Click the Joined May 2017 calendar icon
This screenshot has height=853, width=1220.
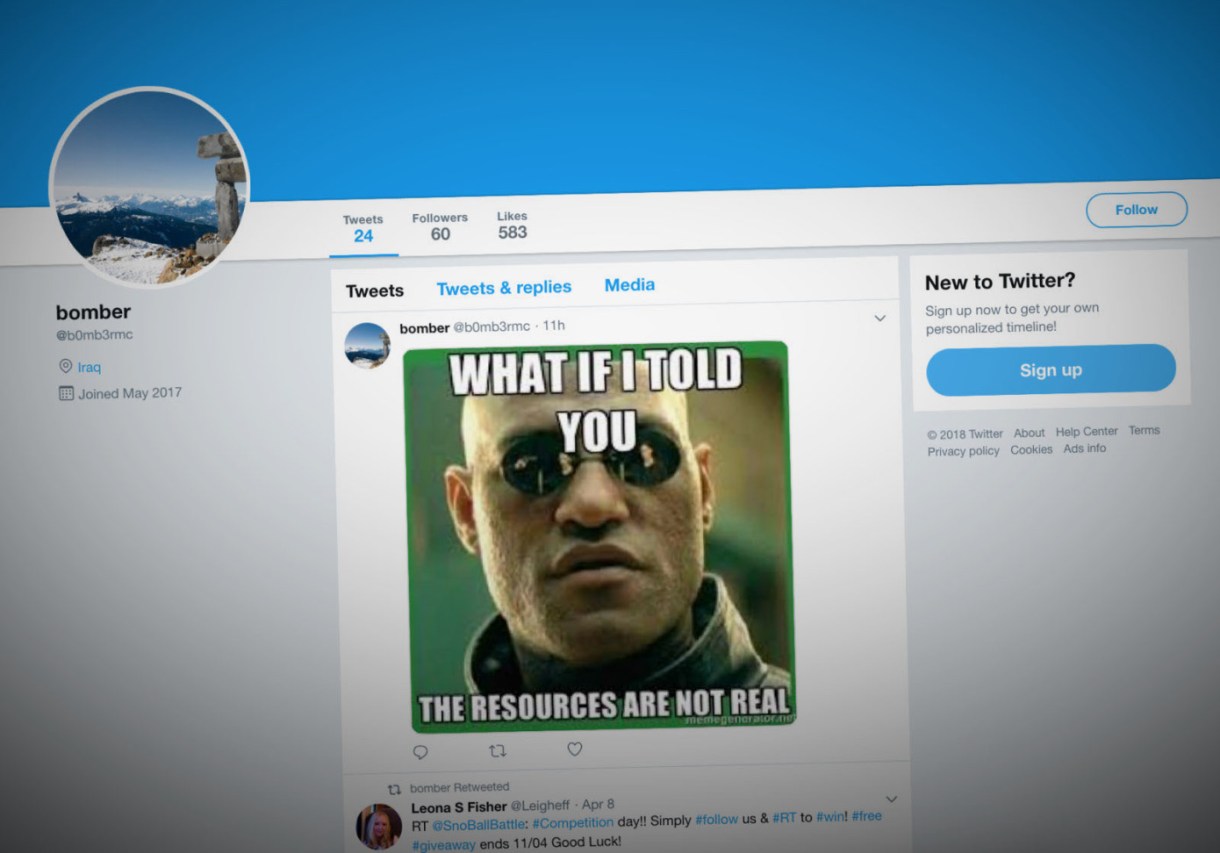click(66, 394)
